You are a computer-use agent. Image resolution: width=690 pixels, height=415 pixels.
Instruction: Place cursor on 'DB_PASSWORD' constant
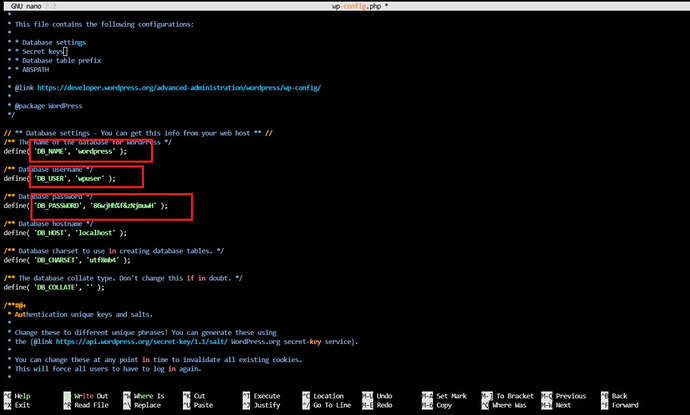pyautogui.click(x=57, y=206)
